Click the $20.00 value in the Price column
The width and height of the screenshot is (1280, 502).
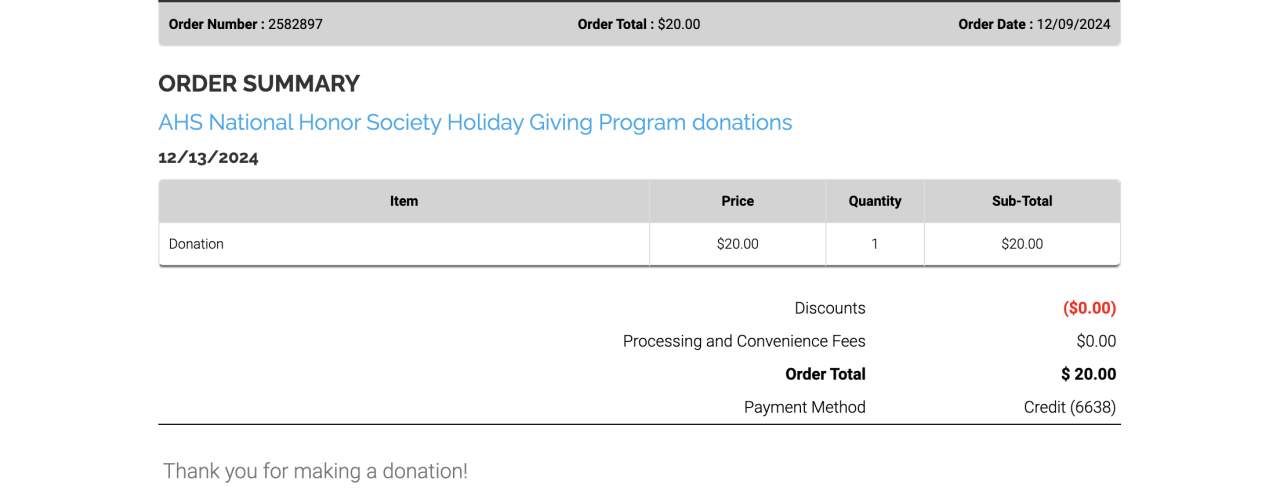[738, 244]
